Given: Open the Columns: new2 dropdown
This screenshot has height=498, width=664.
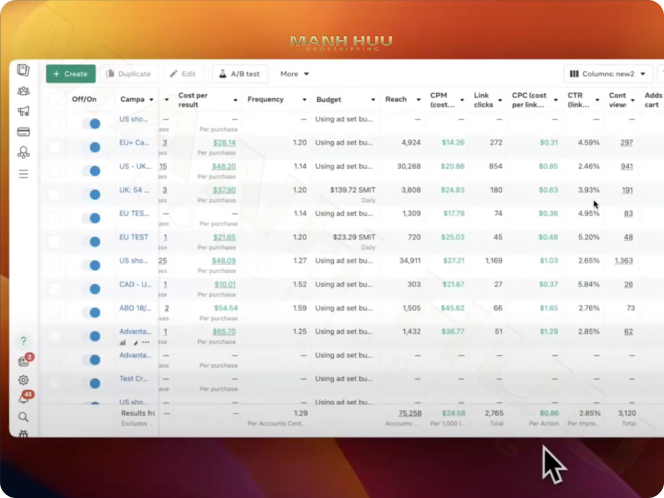Looking at the screenshot, I should point(608,74).
